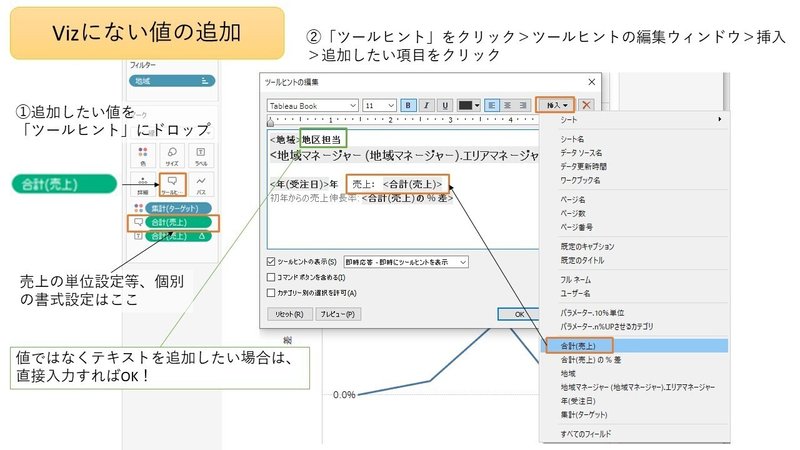Click the リセット(R) button

click(x=289, y=314)
